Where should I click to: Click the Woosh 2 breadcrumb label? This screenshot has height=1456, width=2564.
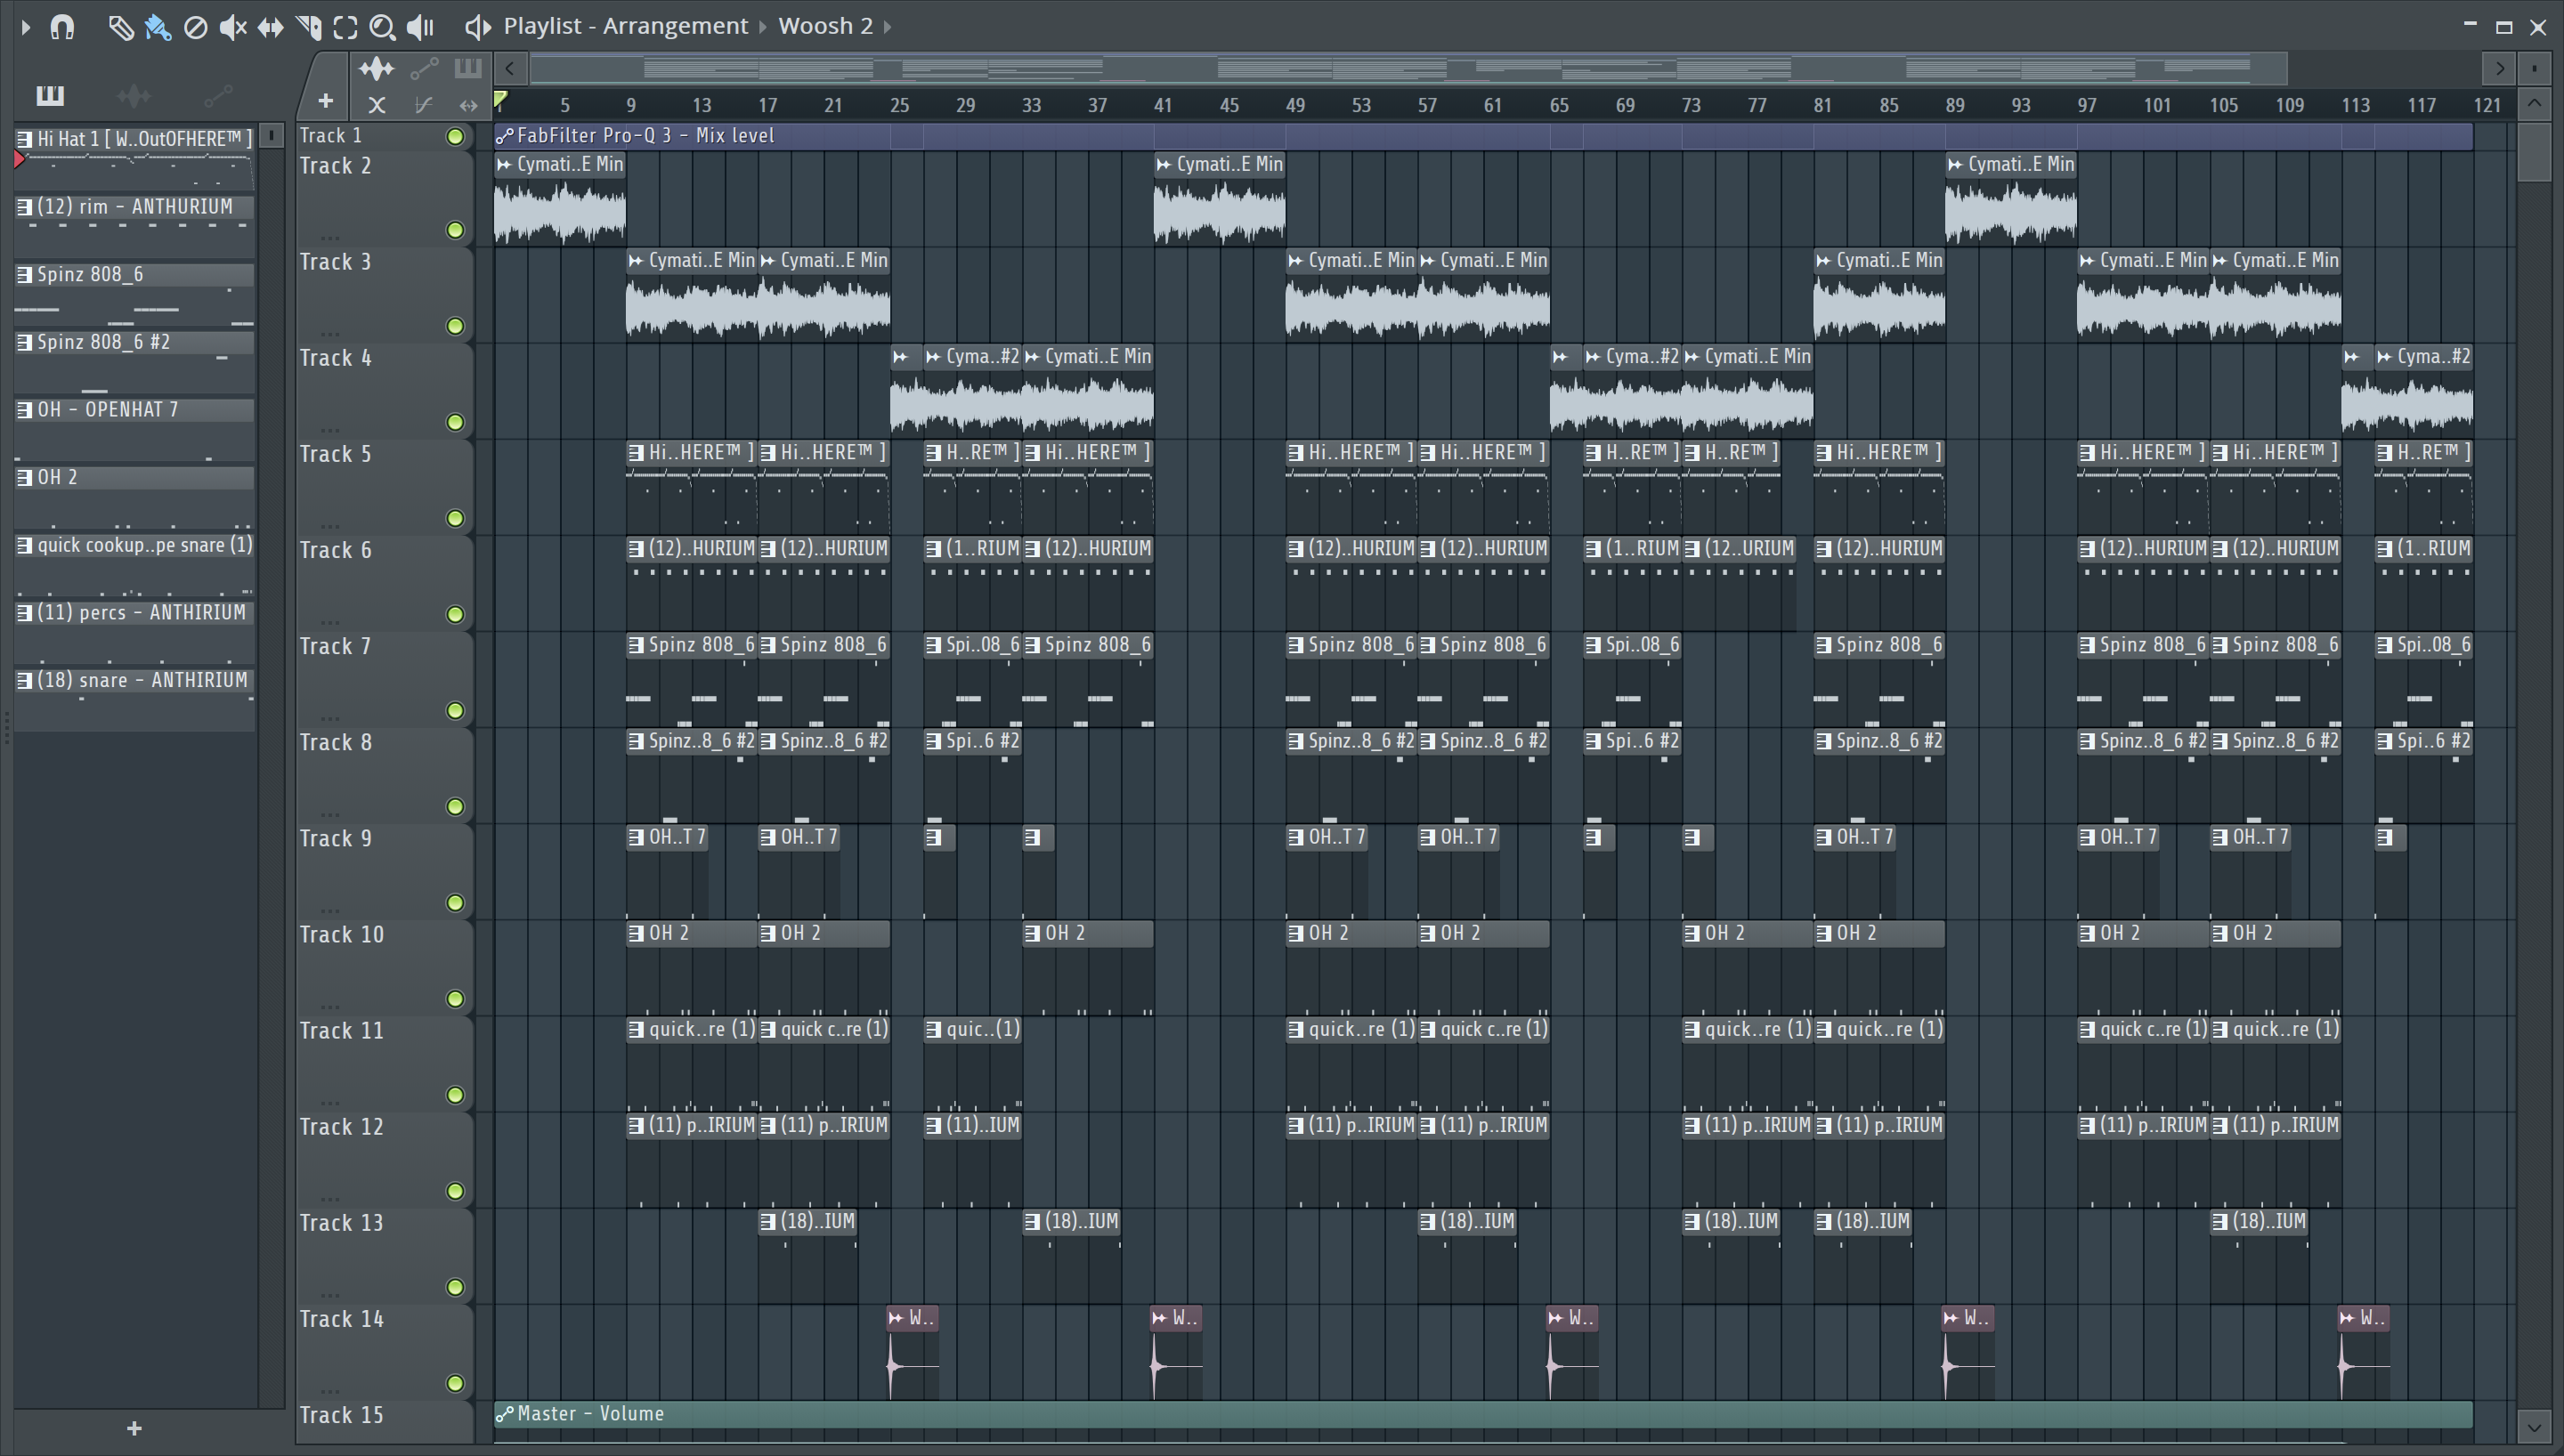(825, 26)
